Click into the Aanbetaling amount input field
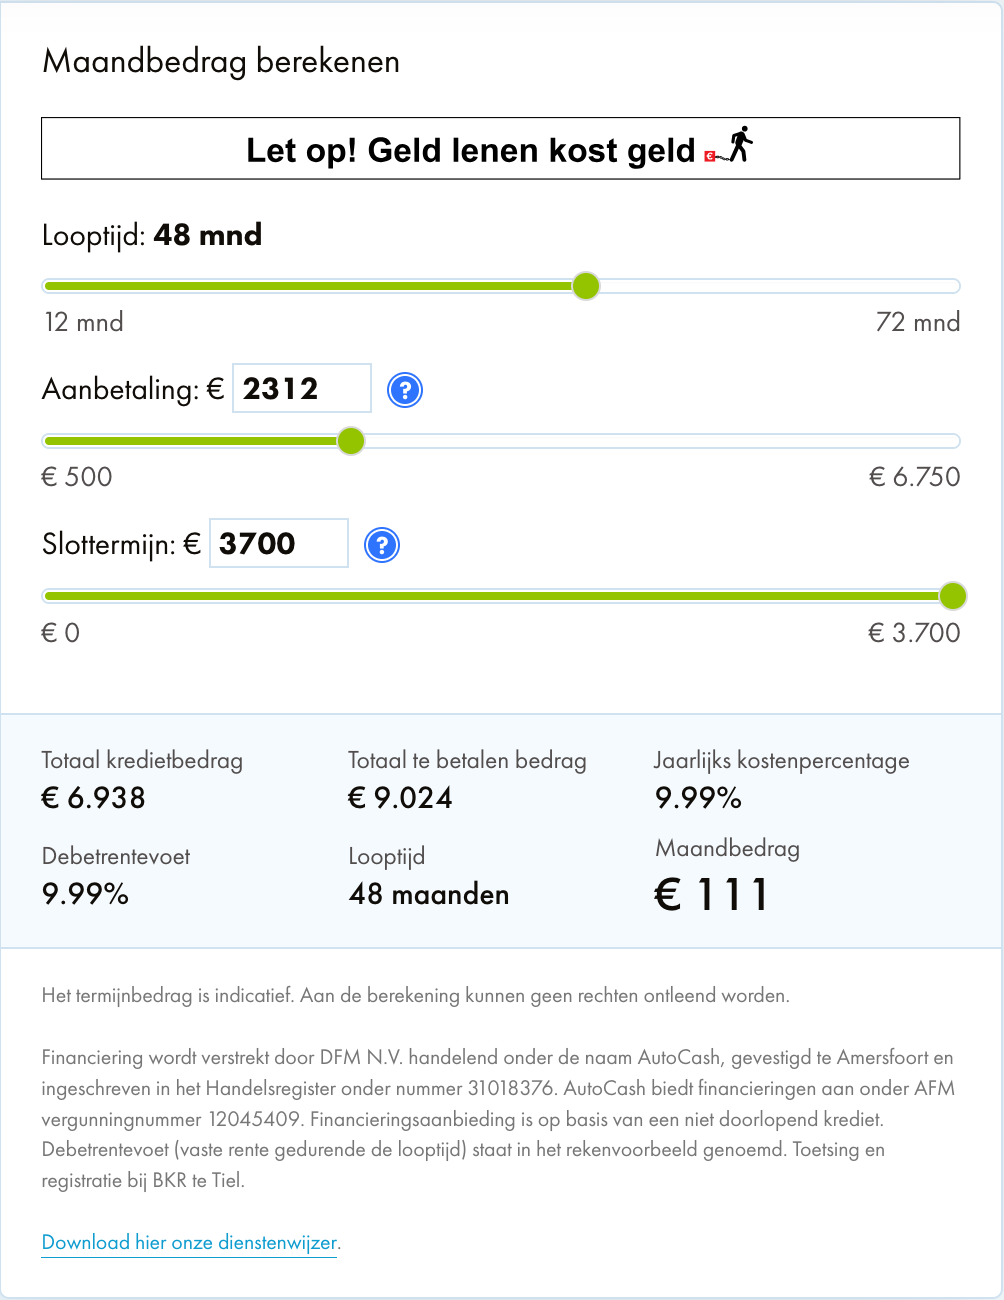The image size is (1004, 1300). [302, 388]
